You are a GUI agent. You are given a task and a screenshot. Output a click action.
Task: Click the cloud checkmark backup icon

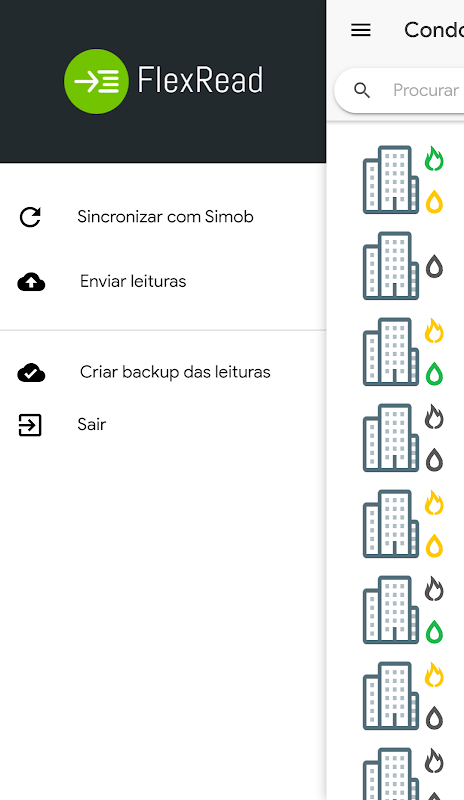pos(31,372)
